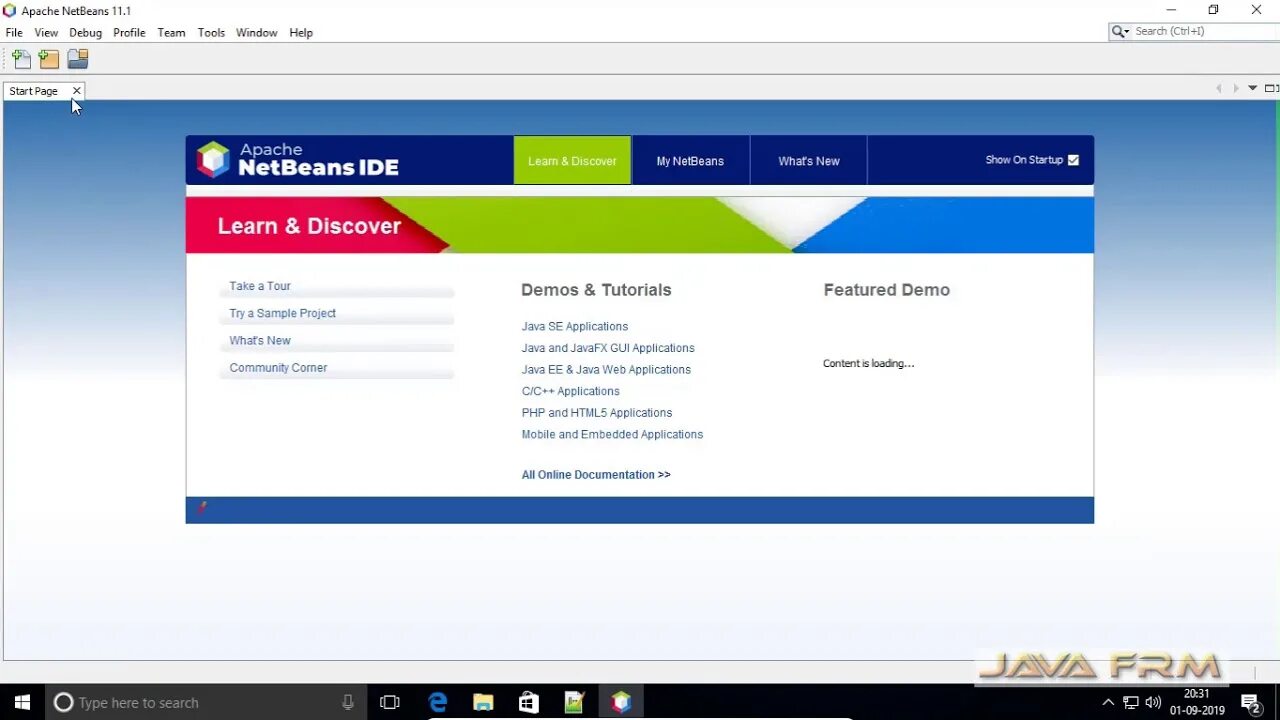Open File Explorer from taskbar
Screen dimensions: 1280x720
coord(483,702)
